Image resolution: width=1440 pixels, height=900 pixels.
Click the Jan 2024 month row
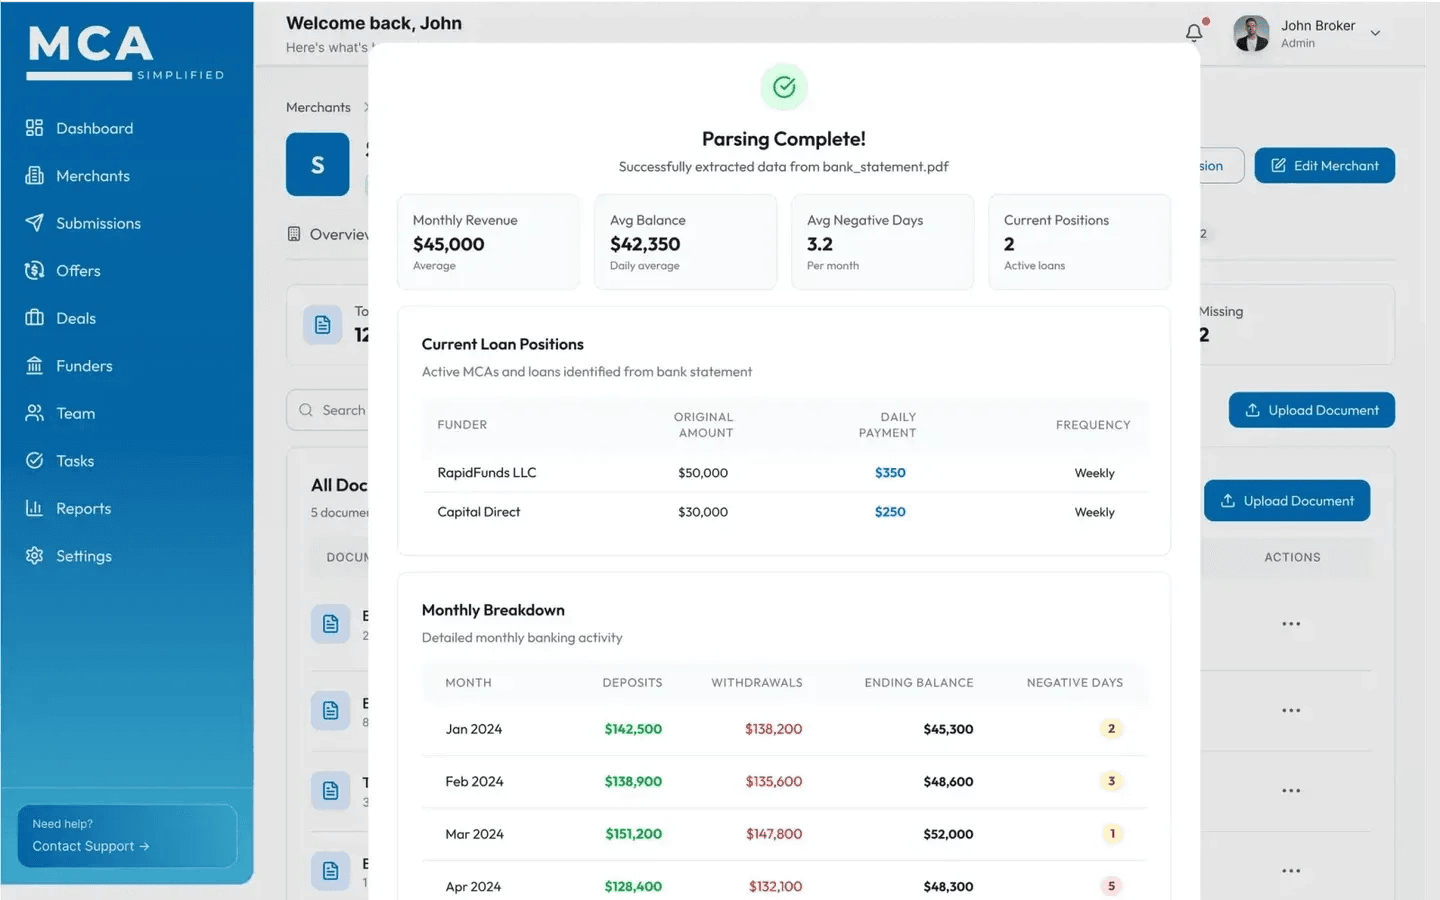point(784,729)
